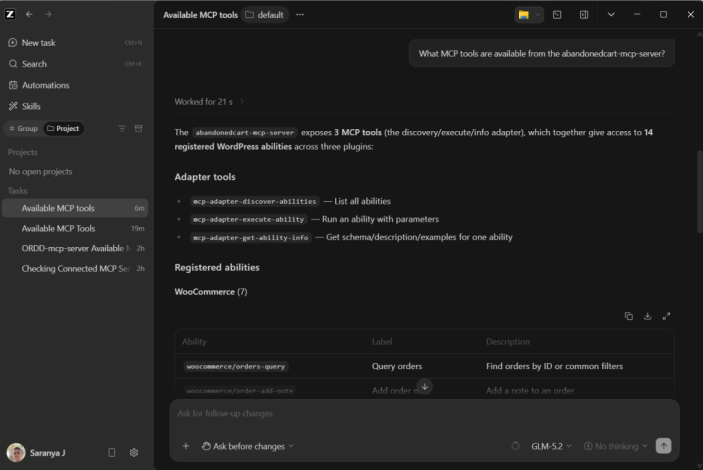This screenshot has width=703, height=470.
Task: Click the 'Adapter tools' heading
Action: coord(205,177)
